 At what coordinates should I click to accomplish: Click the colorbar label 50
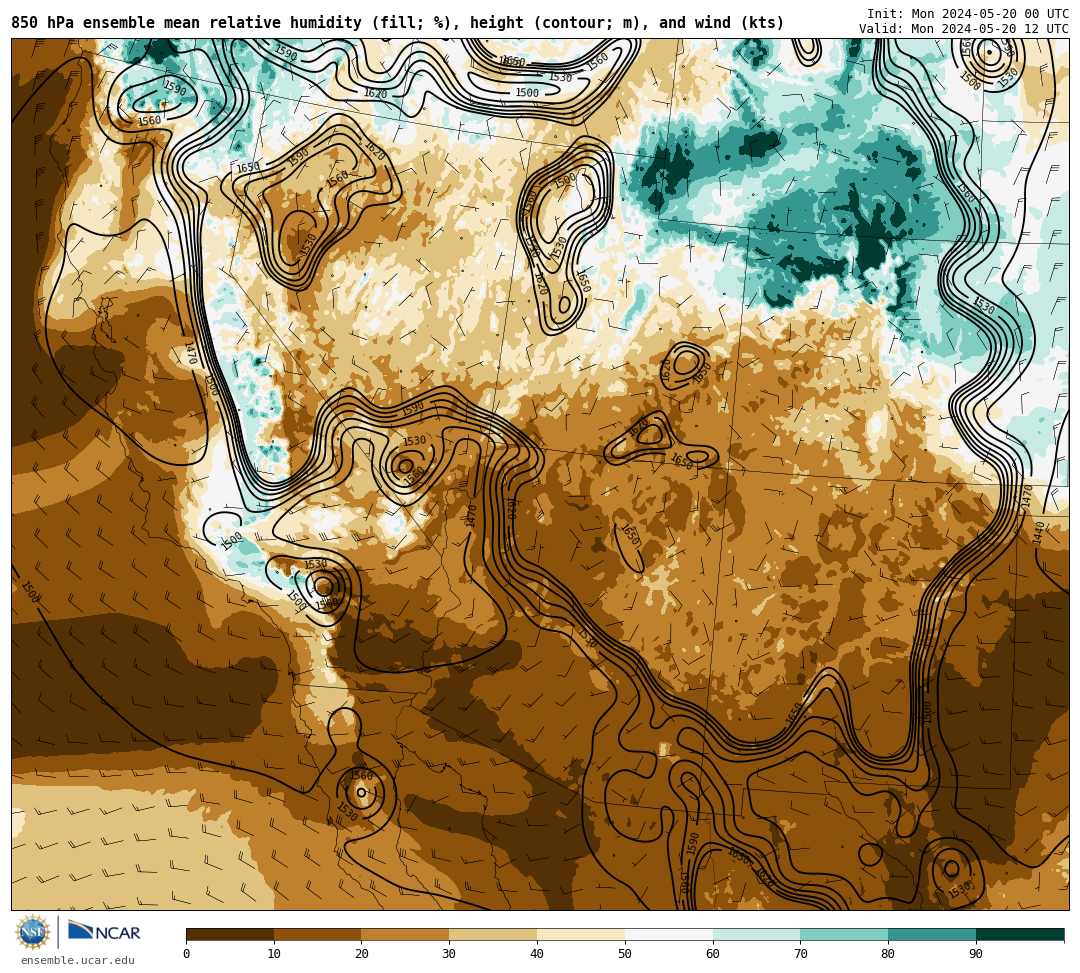click(625, 954)
